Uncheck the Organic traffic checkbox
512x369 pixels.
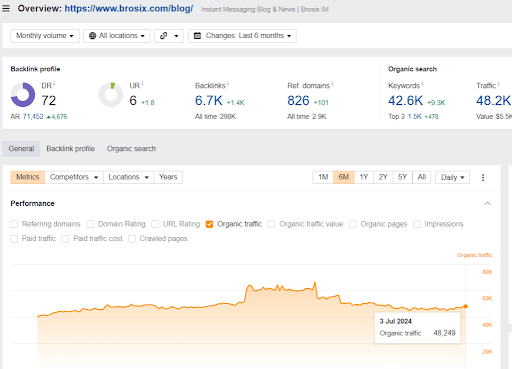pos(209,224)
